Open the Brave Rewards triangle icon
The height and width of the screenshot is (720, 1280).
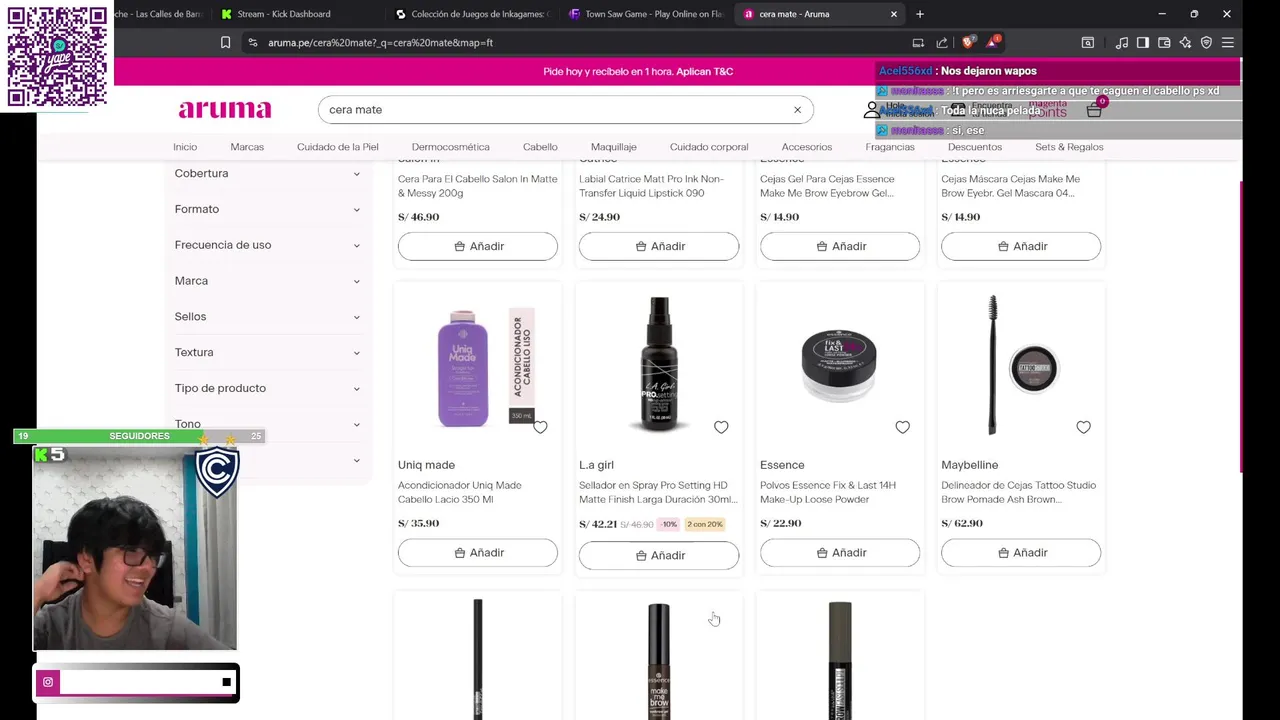click(992, 42)
